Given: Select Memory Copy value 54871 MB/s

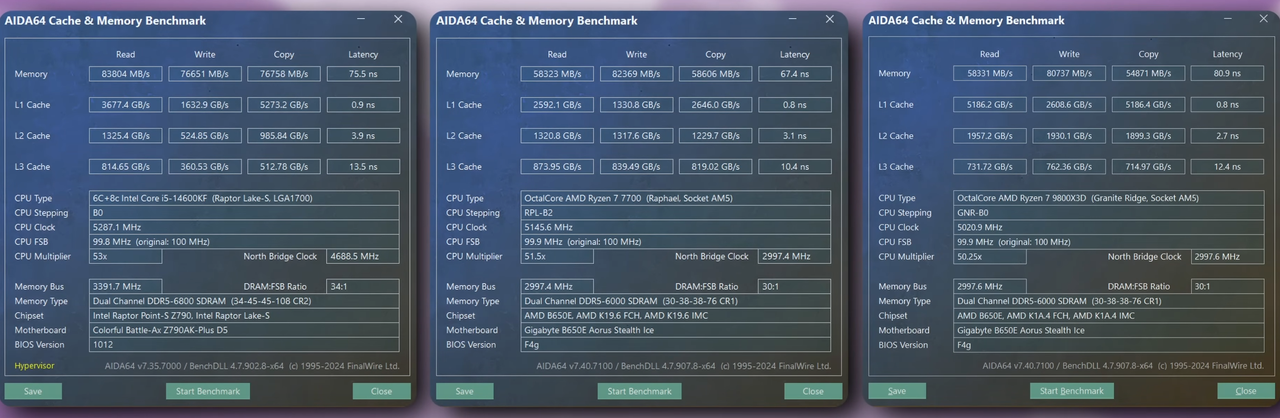Looking at the screenshot, I should (x=1148, y=74).
